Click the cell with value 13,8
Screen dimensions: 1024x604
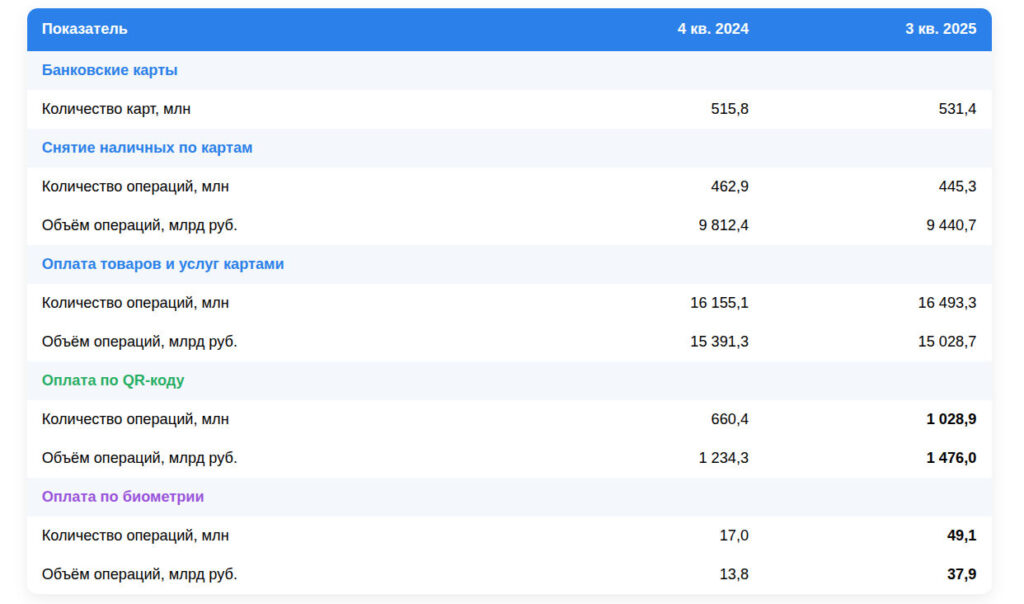coord(733,575)
